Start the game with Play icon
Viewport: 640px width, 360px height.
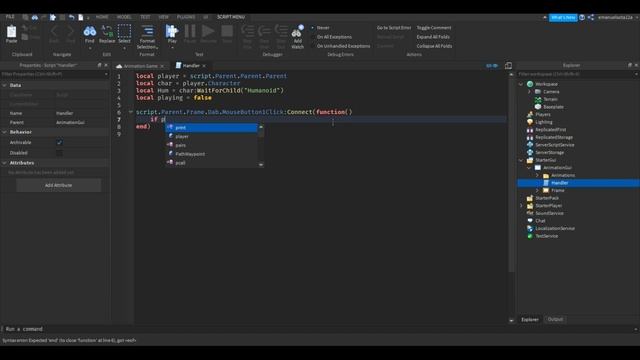(172, 31)
